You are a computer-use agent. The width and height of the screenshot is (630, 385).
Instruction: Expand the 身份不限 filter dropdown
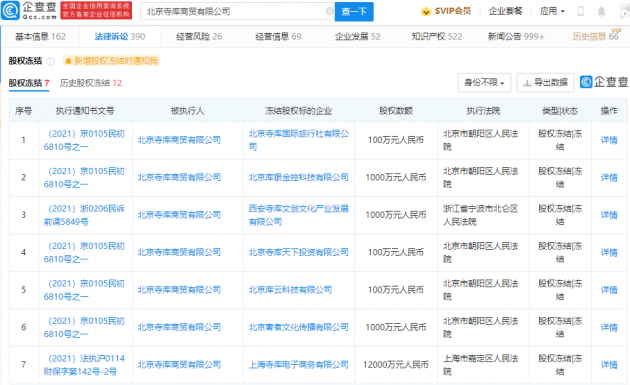point(484,82)
